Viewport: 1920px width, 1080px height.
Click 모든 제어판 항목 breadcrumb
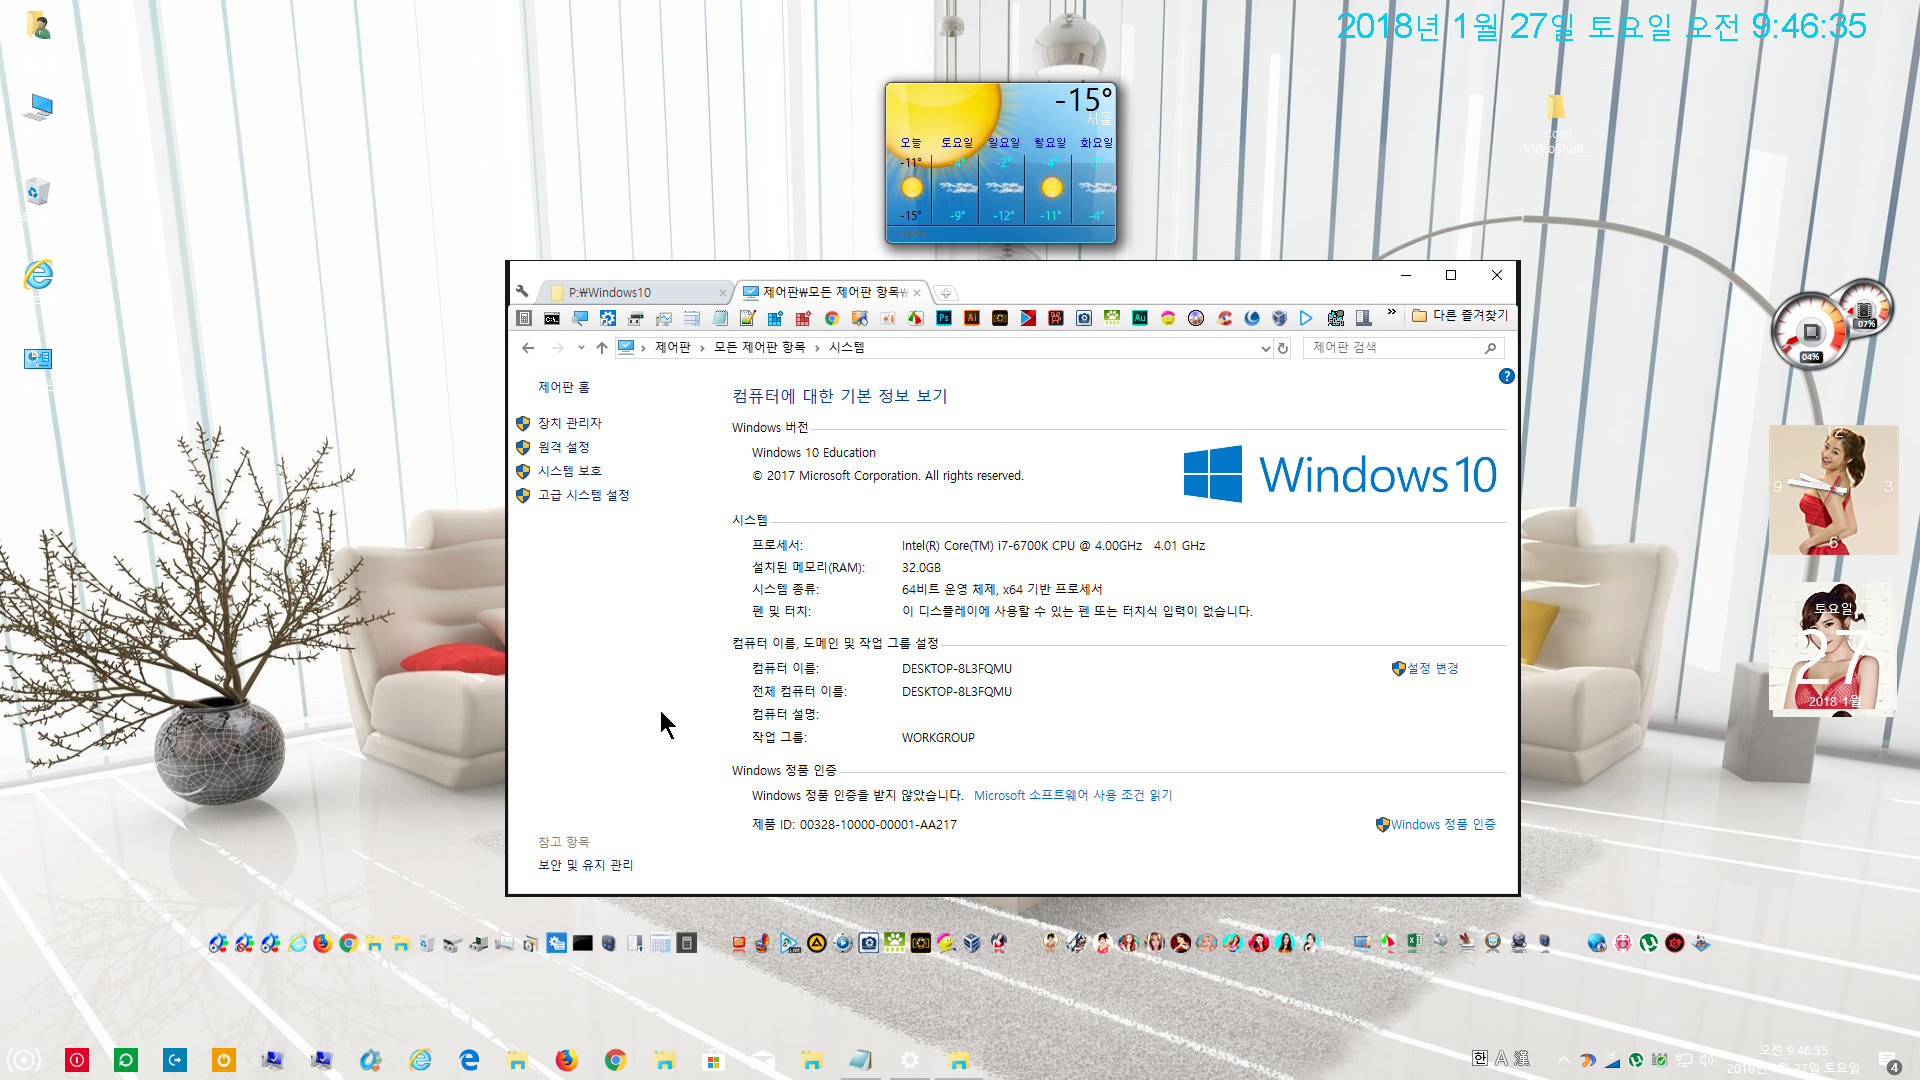[x=759, y=347]
